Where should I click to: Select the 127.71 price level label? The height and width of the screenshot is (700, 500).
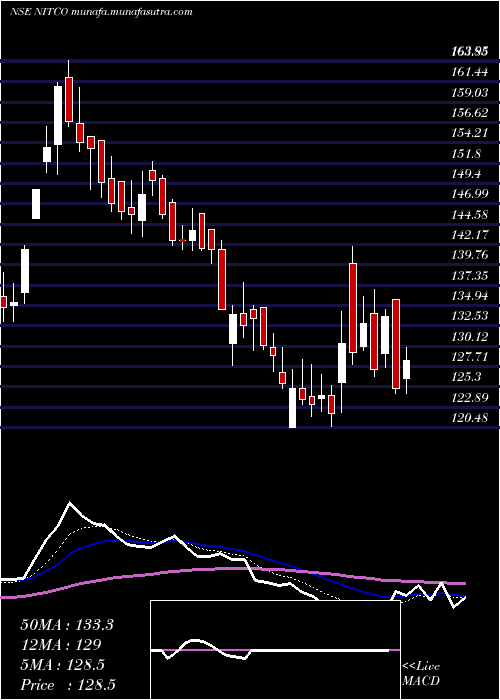[x=472, y=357]
